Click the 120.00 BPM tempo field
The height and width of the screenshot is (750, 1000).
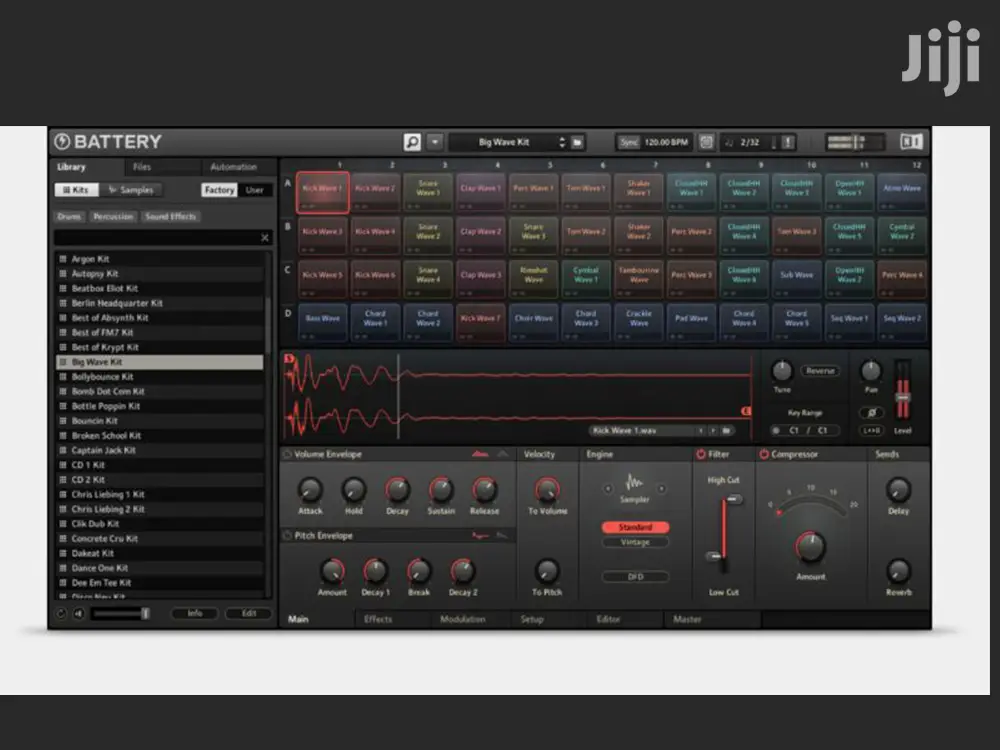click(666, 142)
